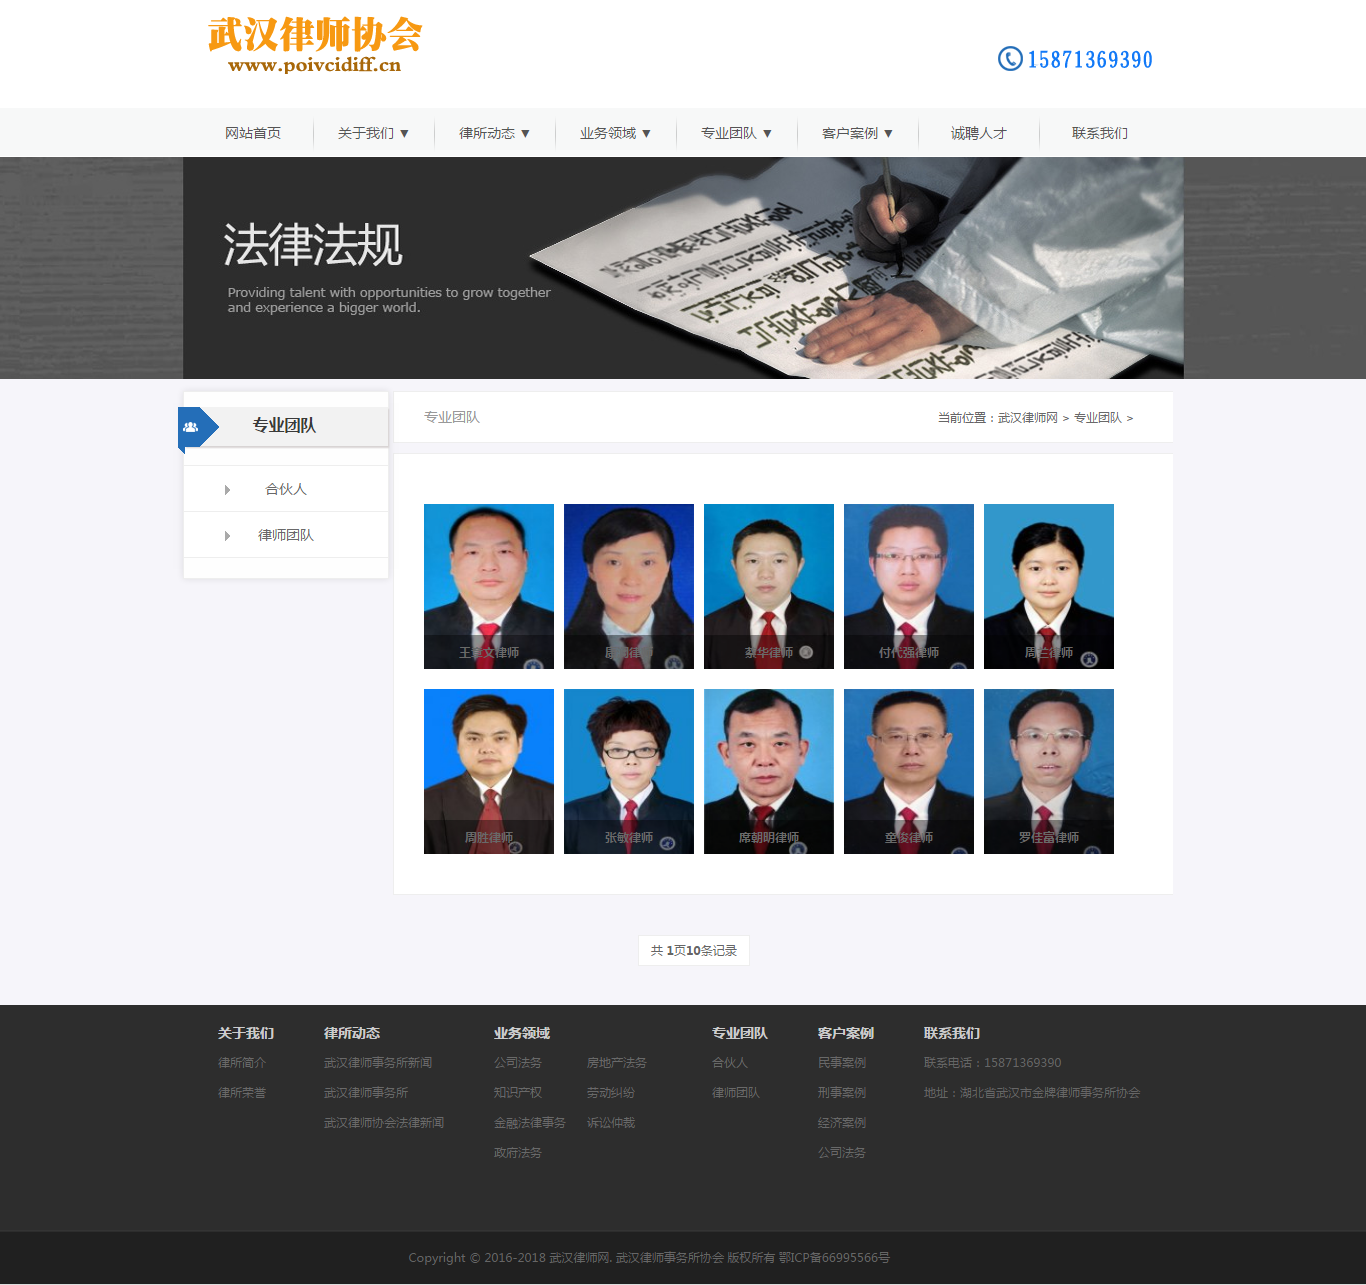Click the phone icon beside 15871369390
The height and width of the screenshot is (1285, 1366).
coord(1010,59)
